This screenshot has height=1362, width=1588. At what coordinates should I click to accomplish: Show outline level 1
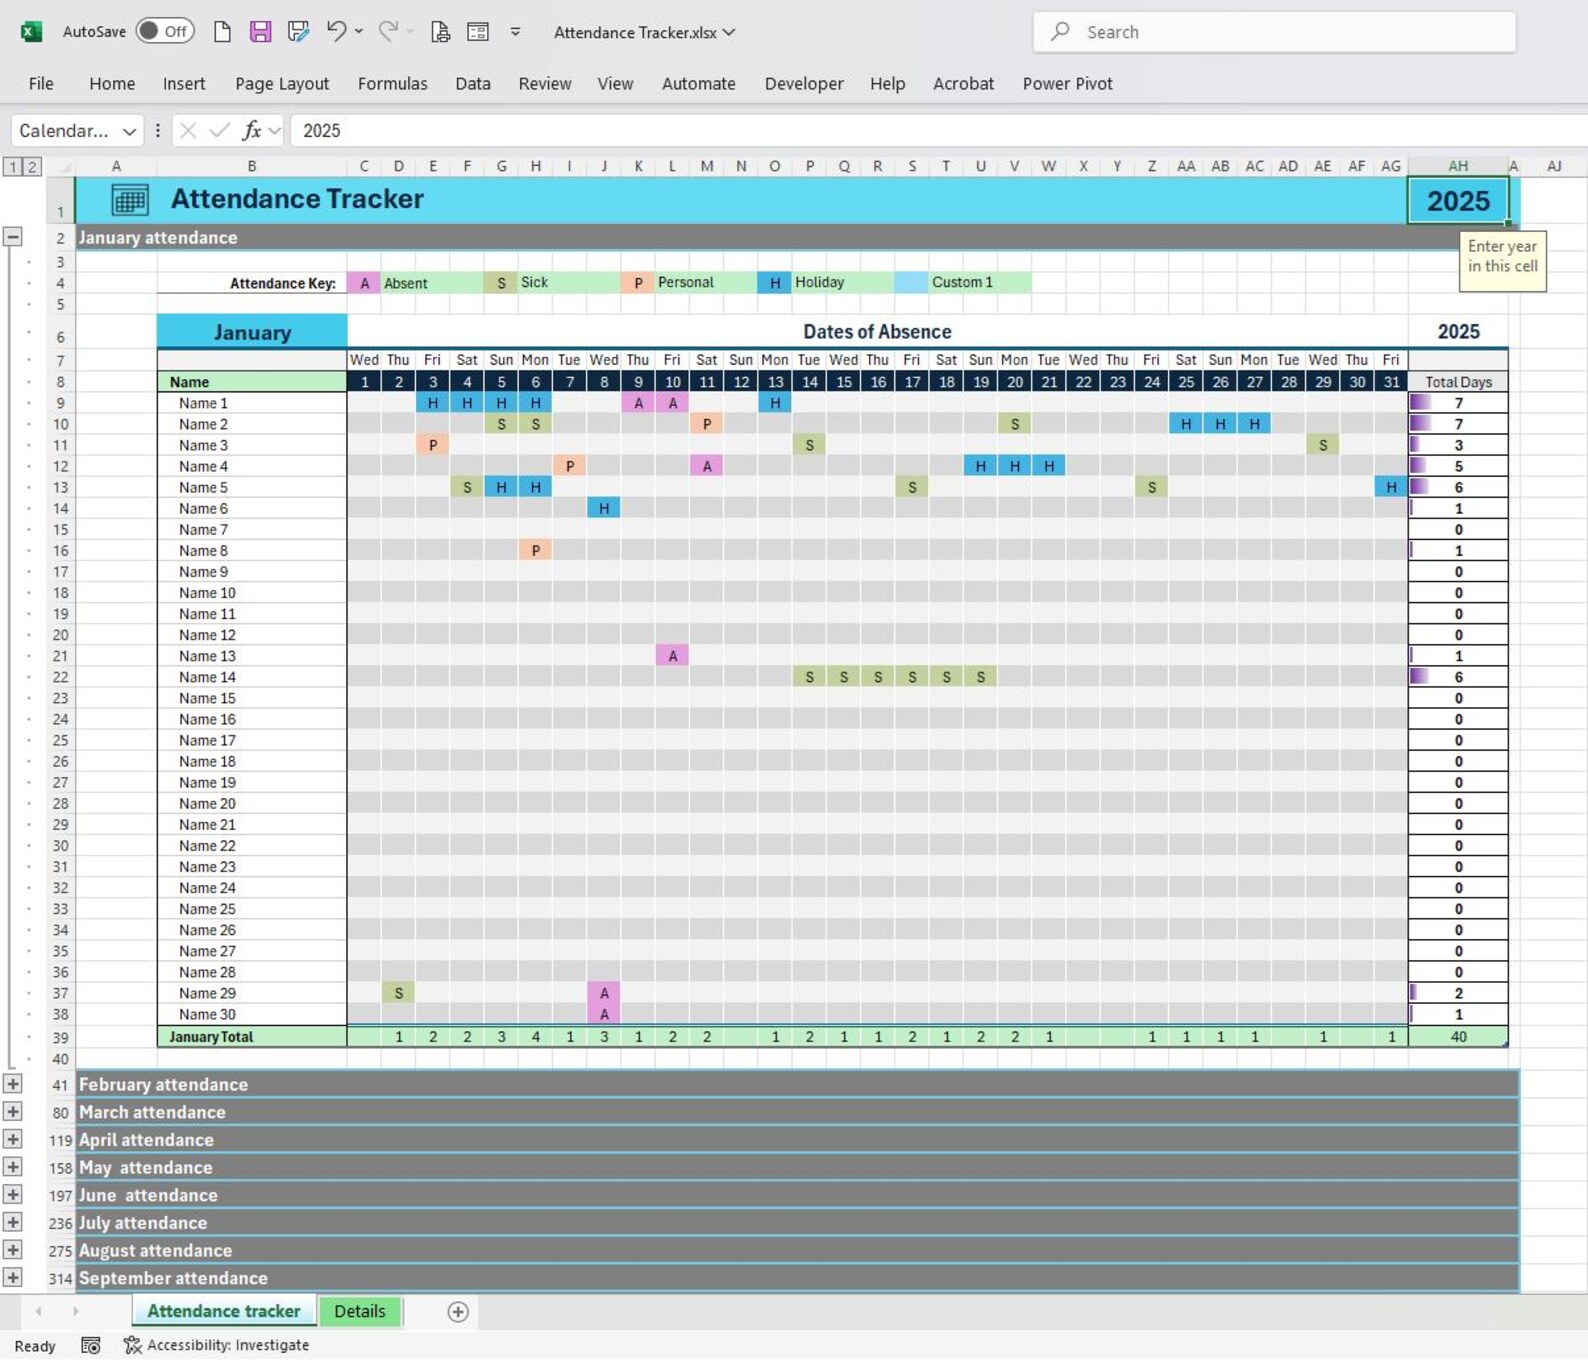[x=13, y=167]
